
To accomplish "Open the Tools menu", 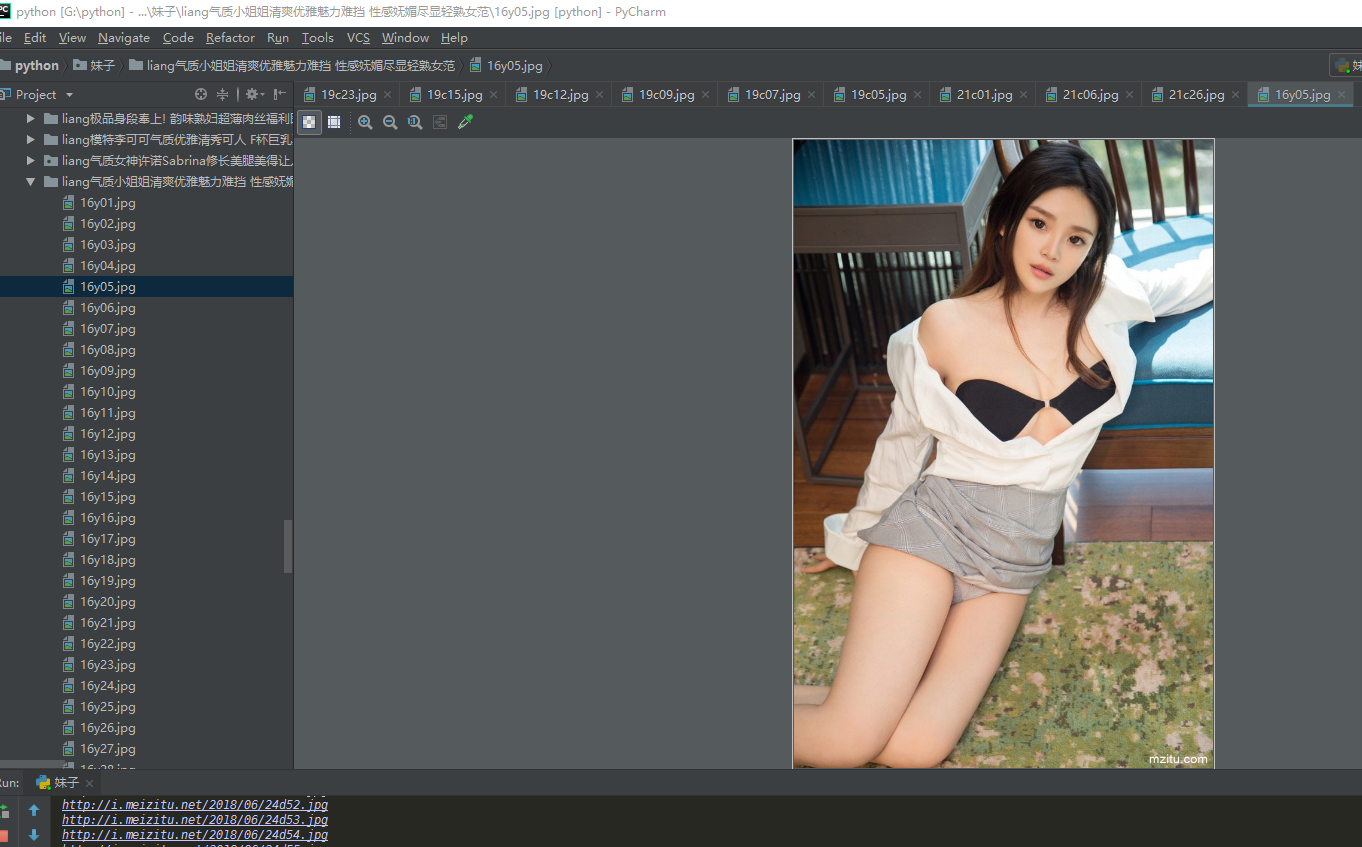I will [318, 38].
